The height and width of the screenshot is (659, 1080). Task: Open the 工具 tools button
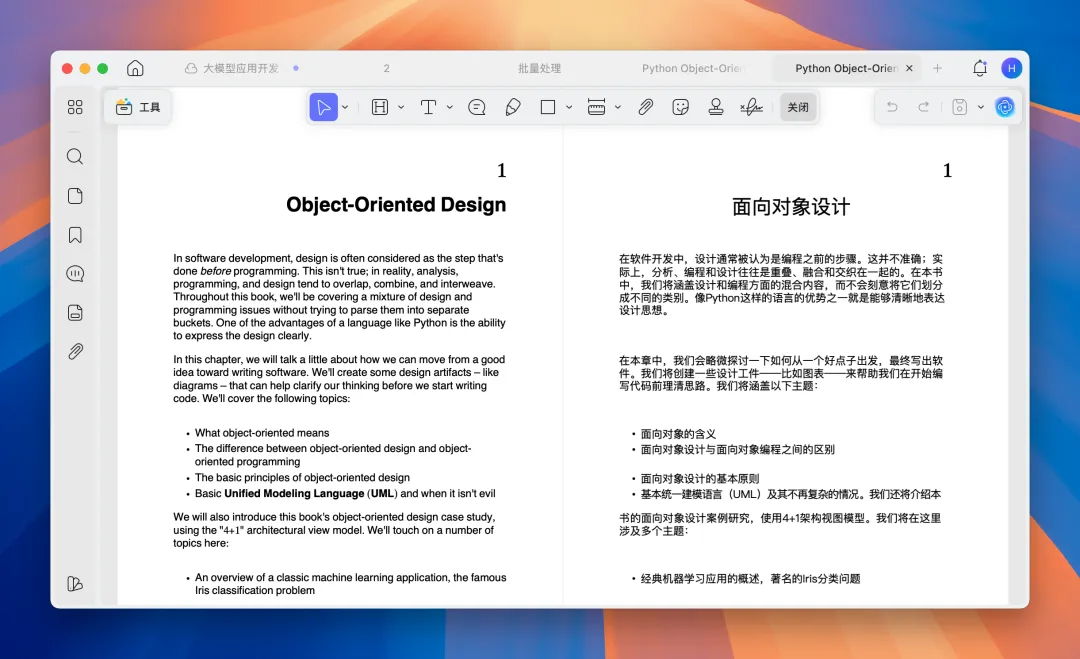coord(138,107)
